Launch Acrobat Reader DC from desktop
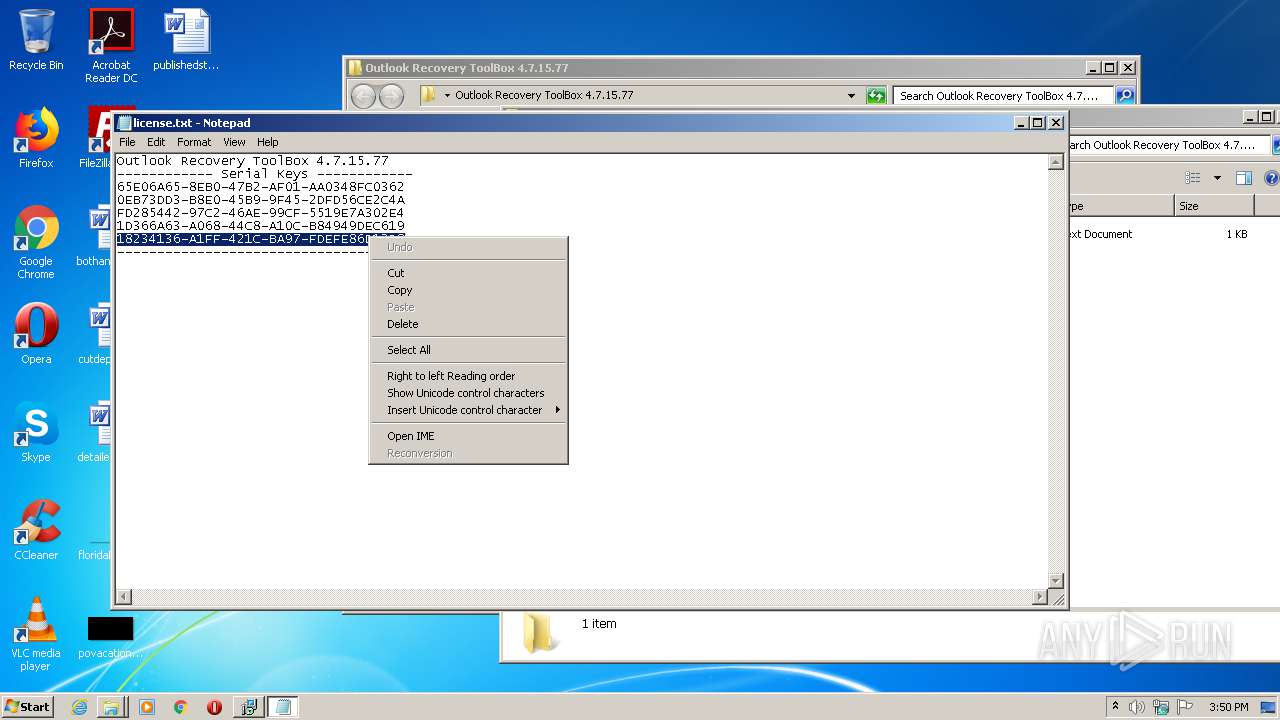The height and width of the screenshot is (720, 1280). point(111,46)
